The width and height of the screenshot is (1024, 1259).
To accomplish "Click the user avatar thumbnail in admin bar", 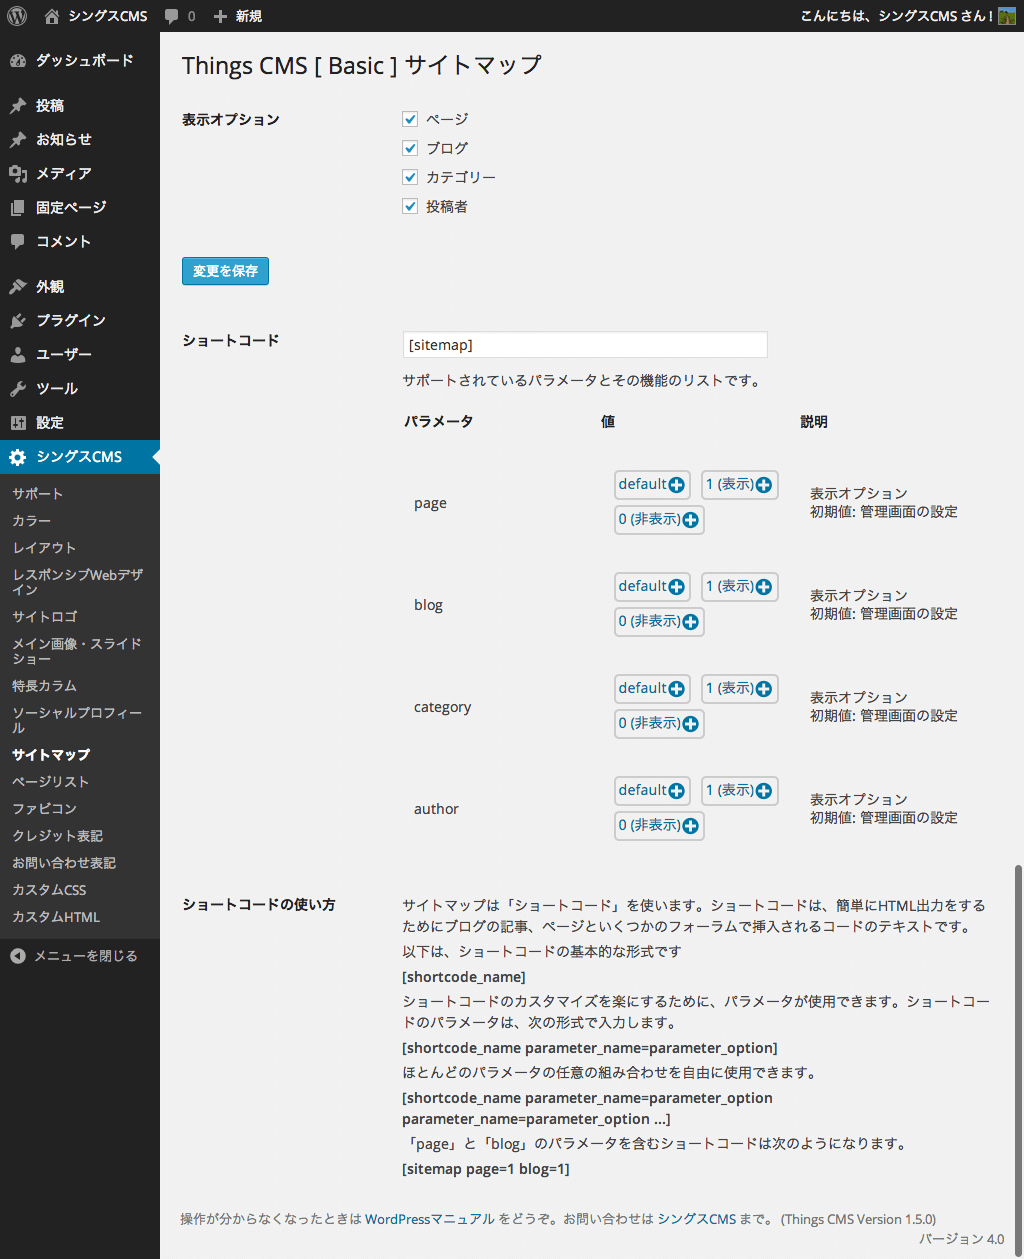I will click(1007, 16).
